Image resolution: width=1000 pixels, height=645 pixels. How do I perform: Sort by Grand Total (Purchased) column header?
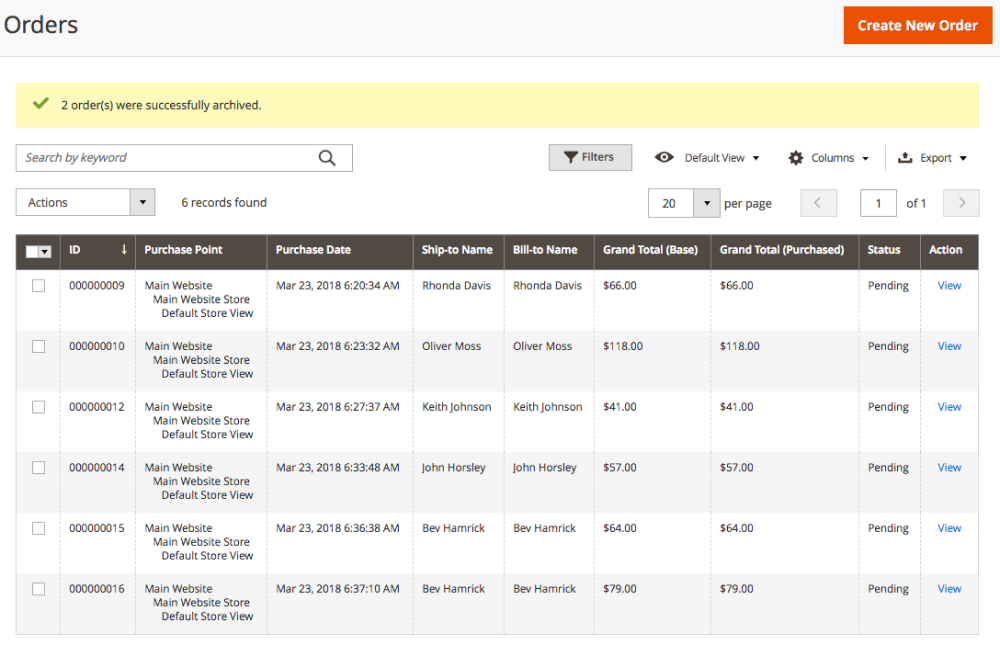pos(782,249)
